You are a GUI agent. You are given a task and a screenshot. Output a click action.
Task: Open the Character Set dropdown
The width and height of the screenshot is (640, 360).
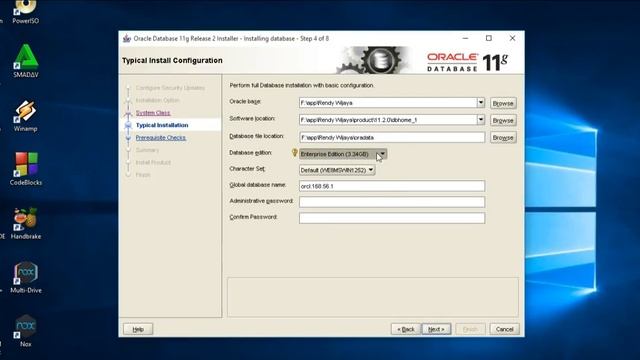[x=337, y=170]
